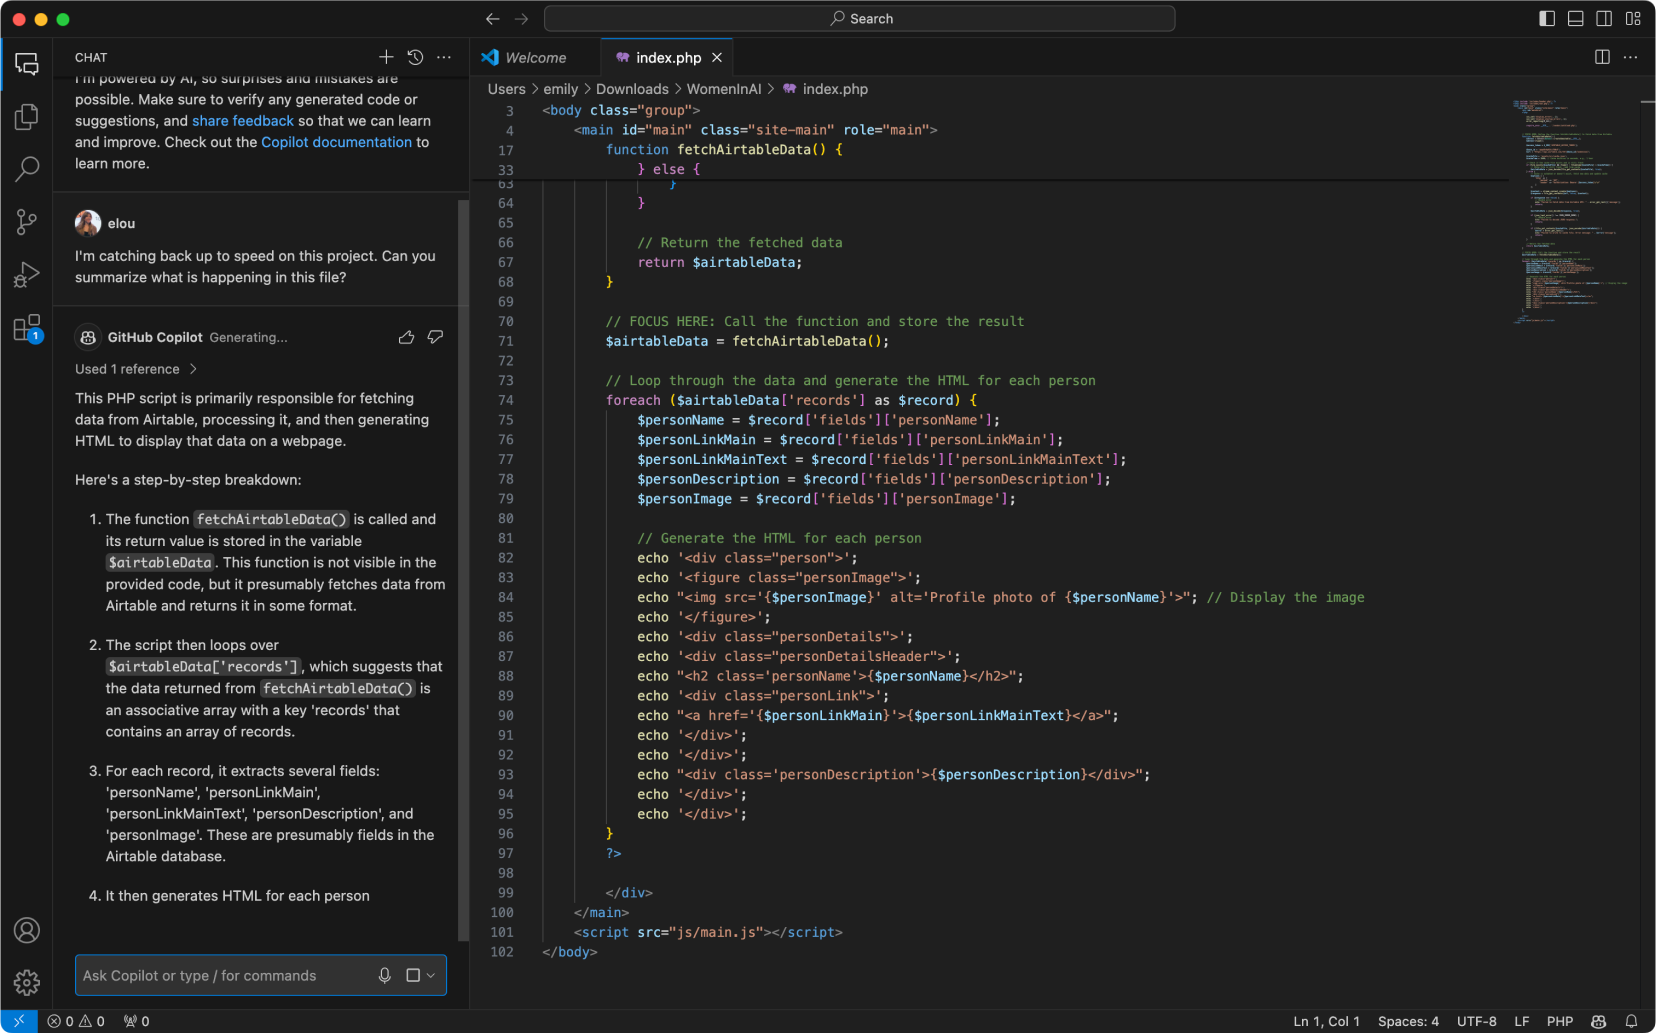
Task: Show chat history clock icon
Action: coord(415,58)
